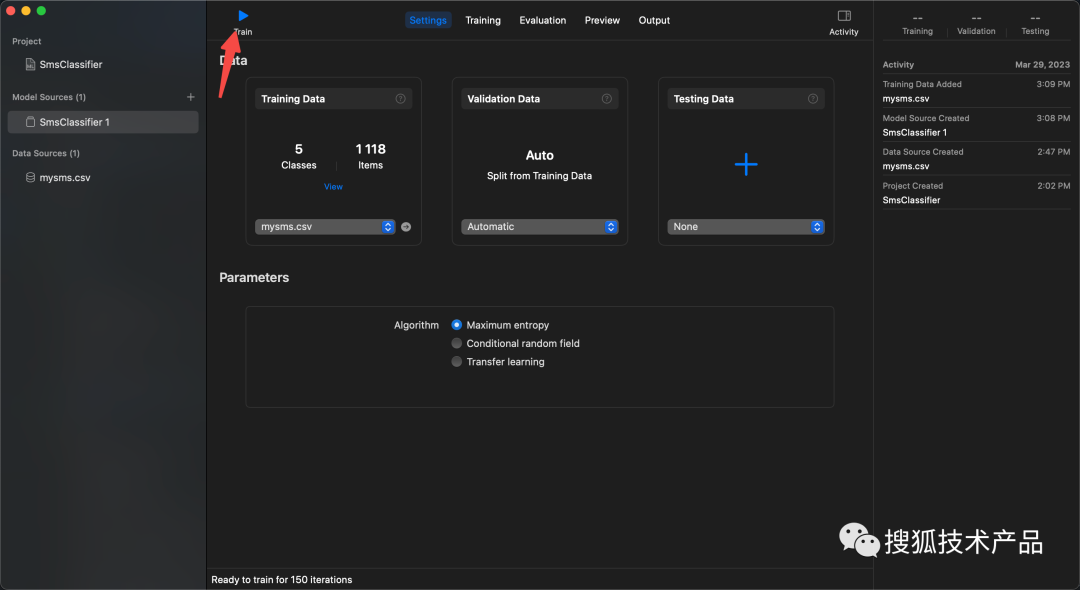This screenshot has height=590, width=1080.
Task: Click the arrow icon beside mysms.csv dropdown
Action: pos(406,226)
